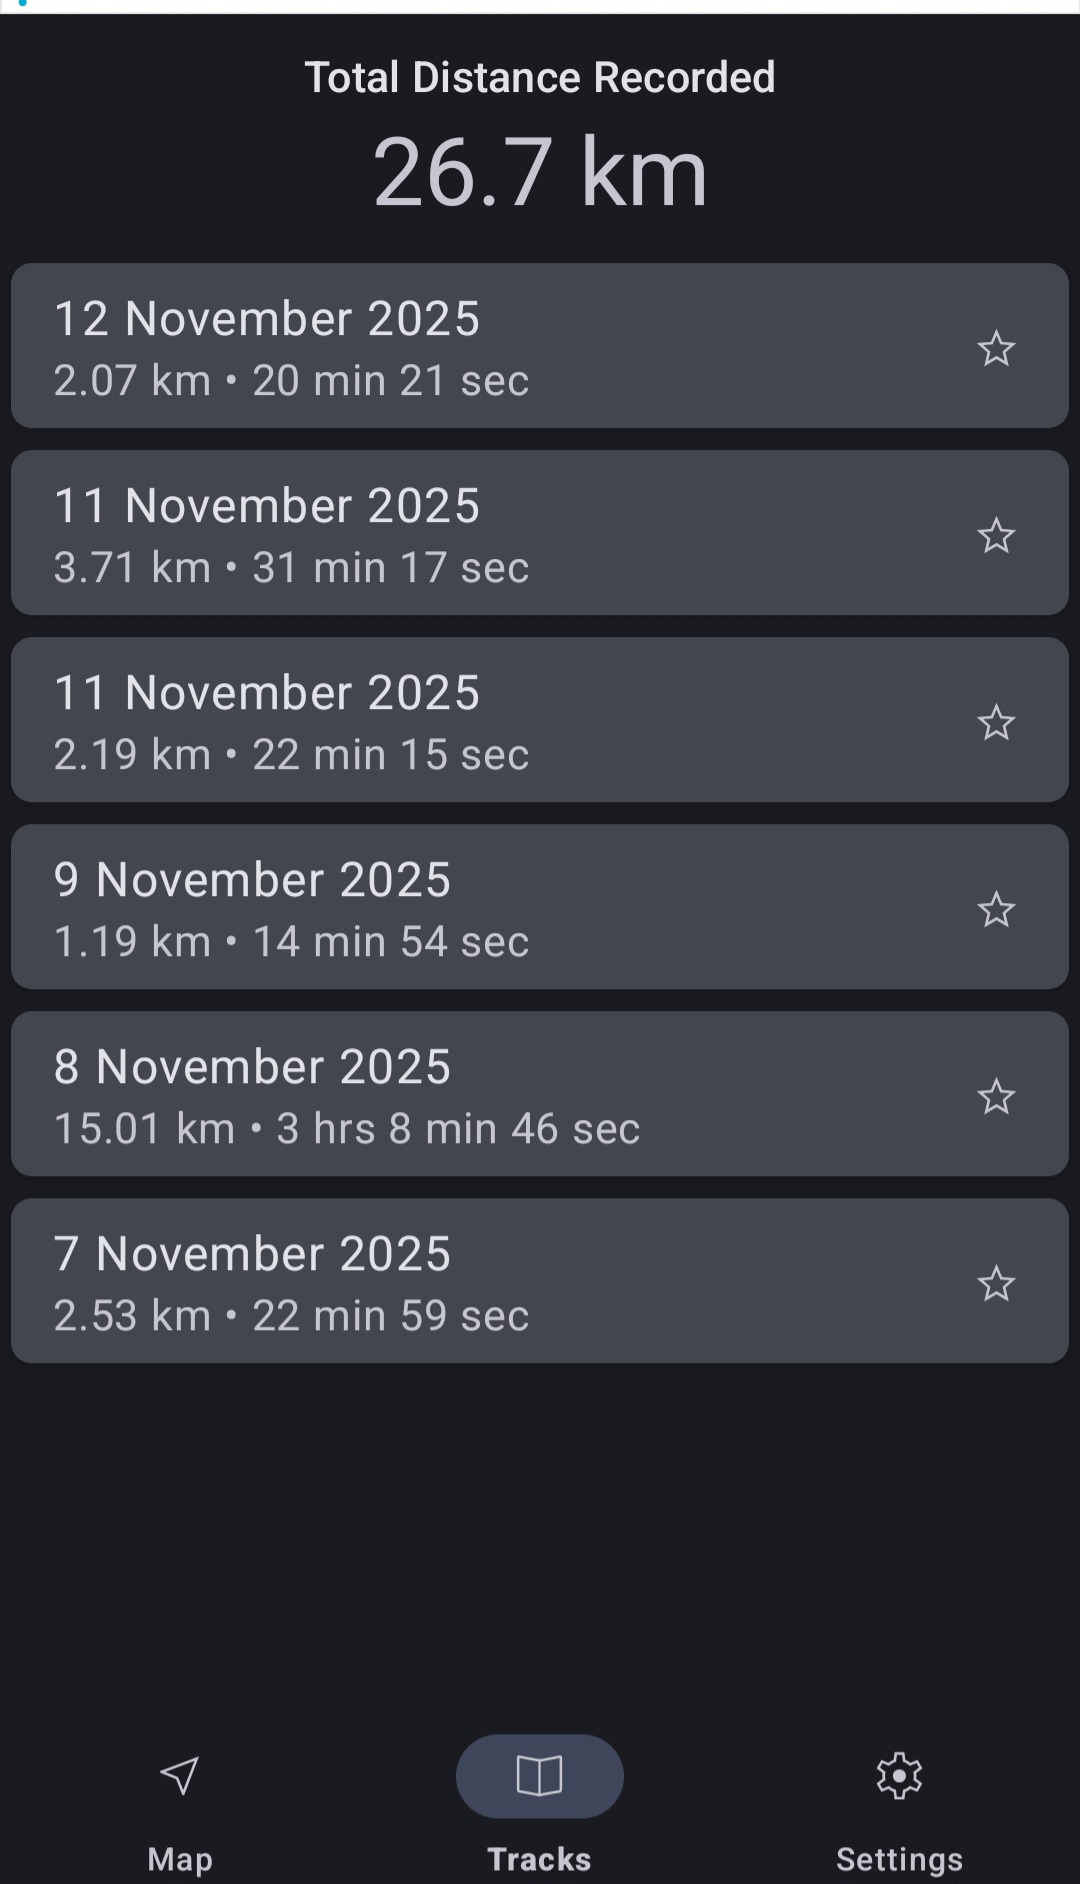View the 2.19 km track details text
1080x1884 pixels.
291,755
